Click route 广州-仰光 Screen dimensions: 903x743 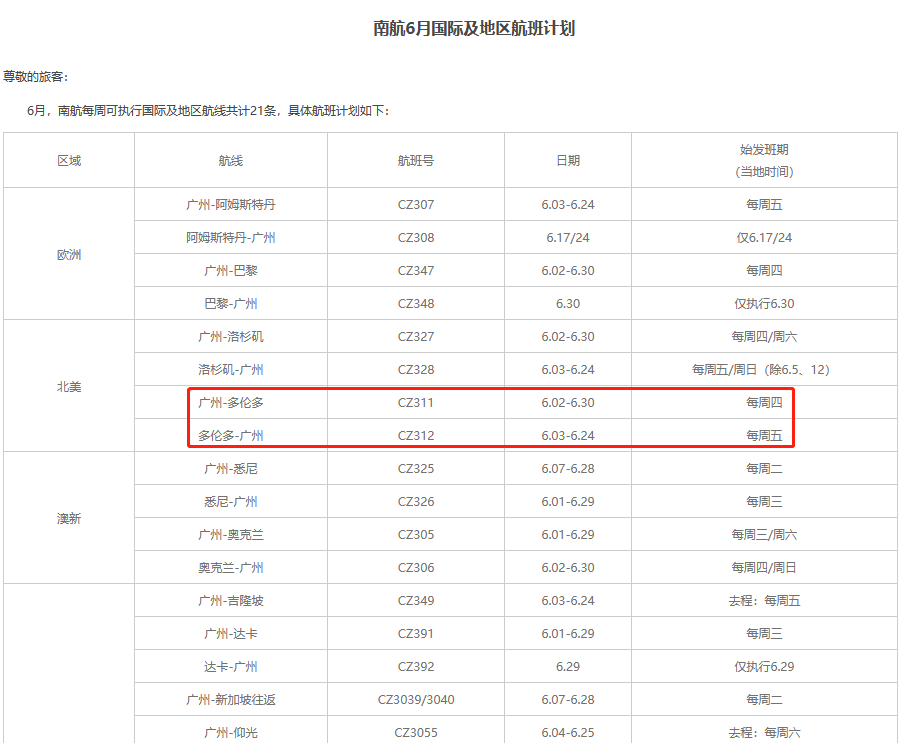231,733
